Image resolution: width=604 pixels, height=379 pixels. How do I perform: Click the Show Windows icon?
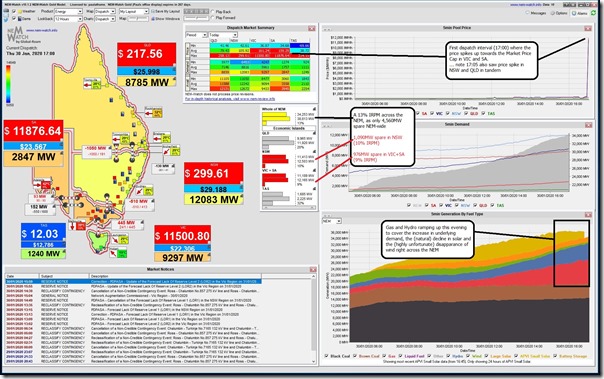tap(153, 18)
